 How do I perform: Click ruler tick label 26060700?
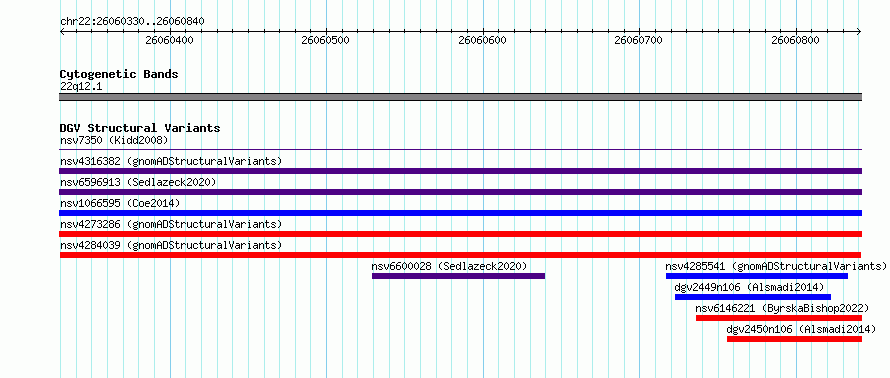click(x=639, y=40)
